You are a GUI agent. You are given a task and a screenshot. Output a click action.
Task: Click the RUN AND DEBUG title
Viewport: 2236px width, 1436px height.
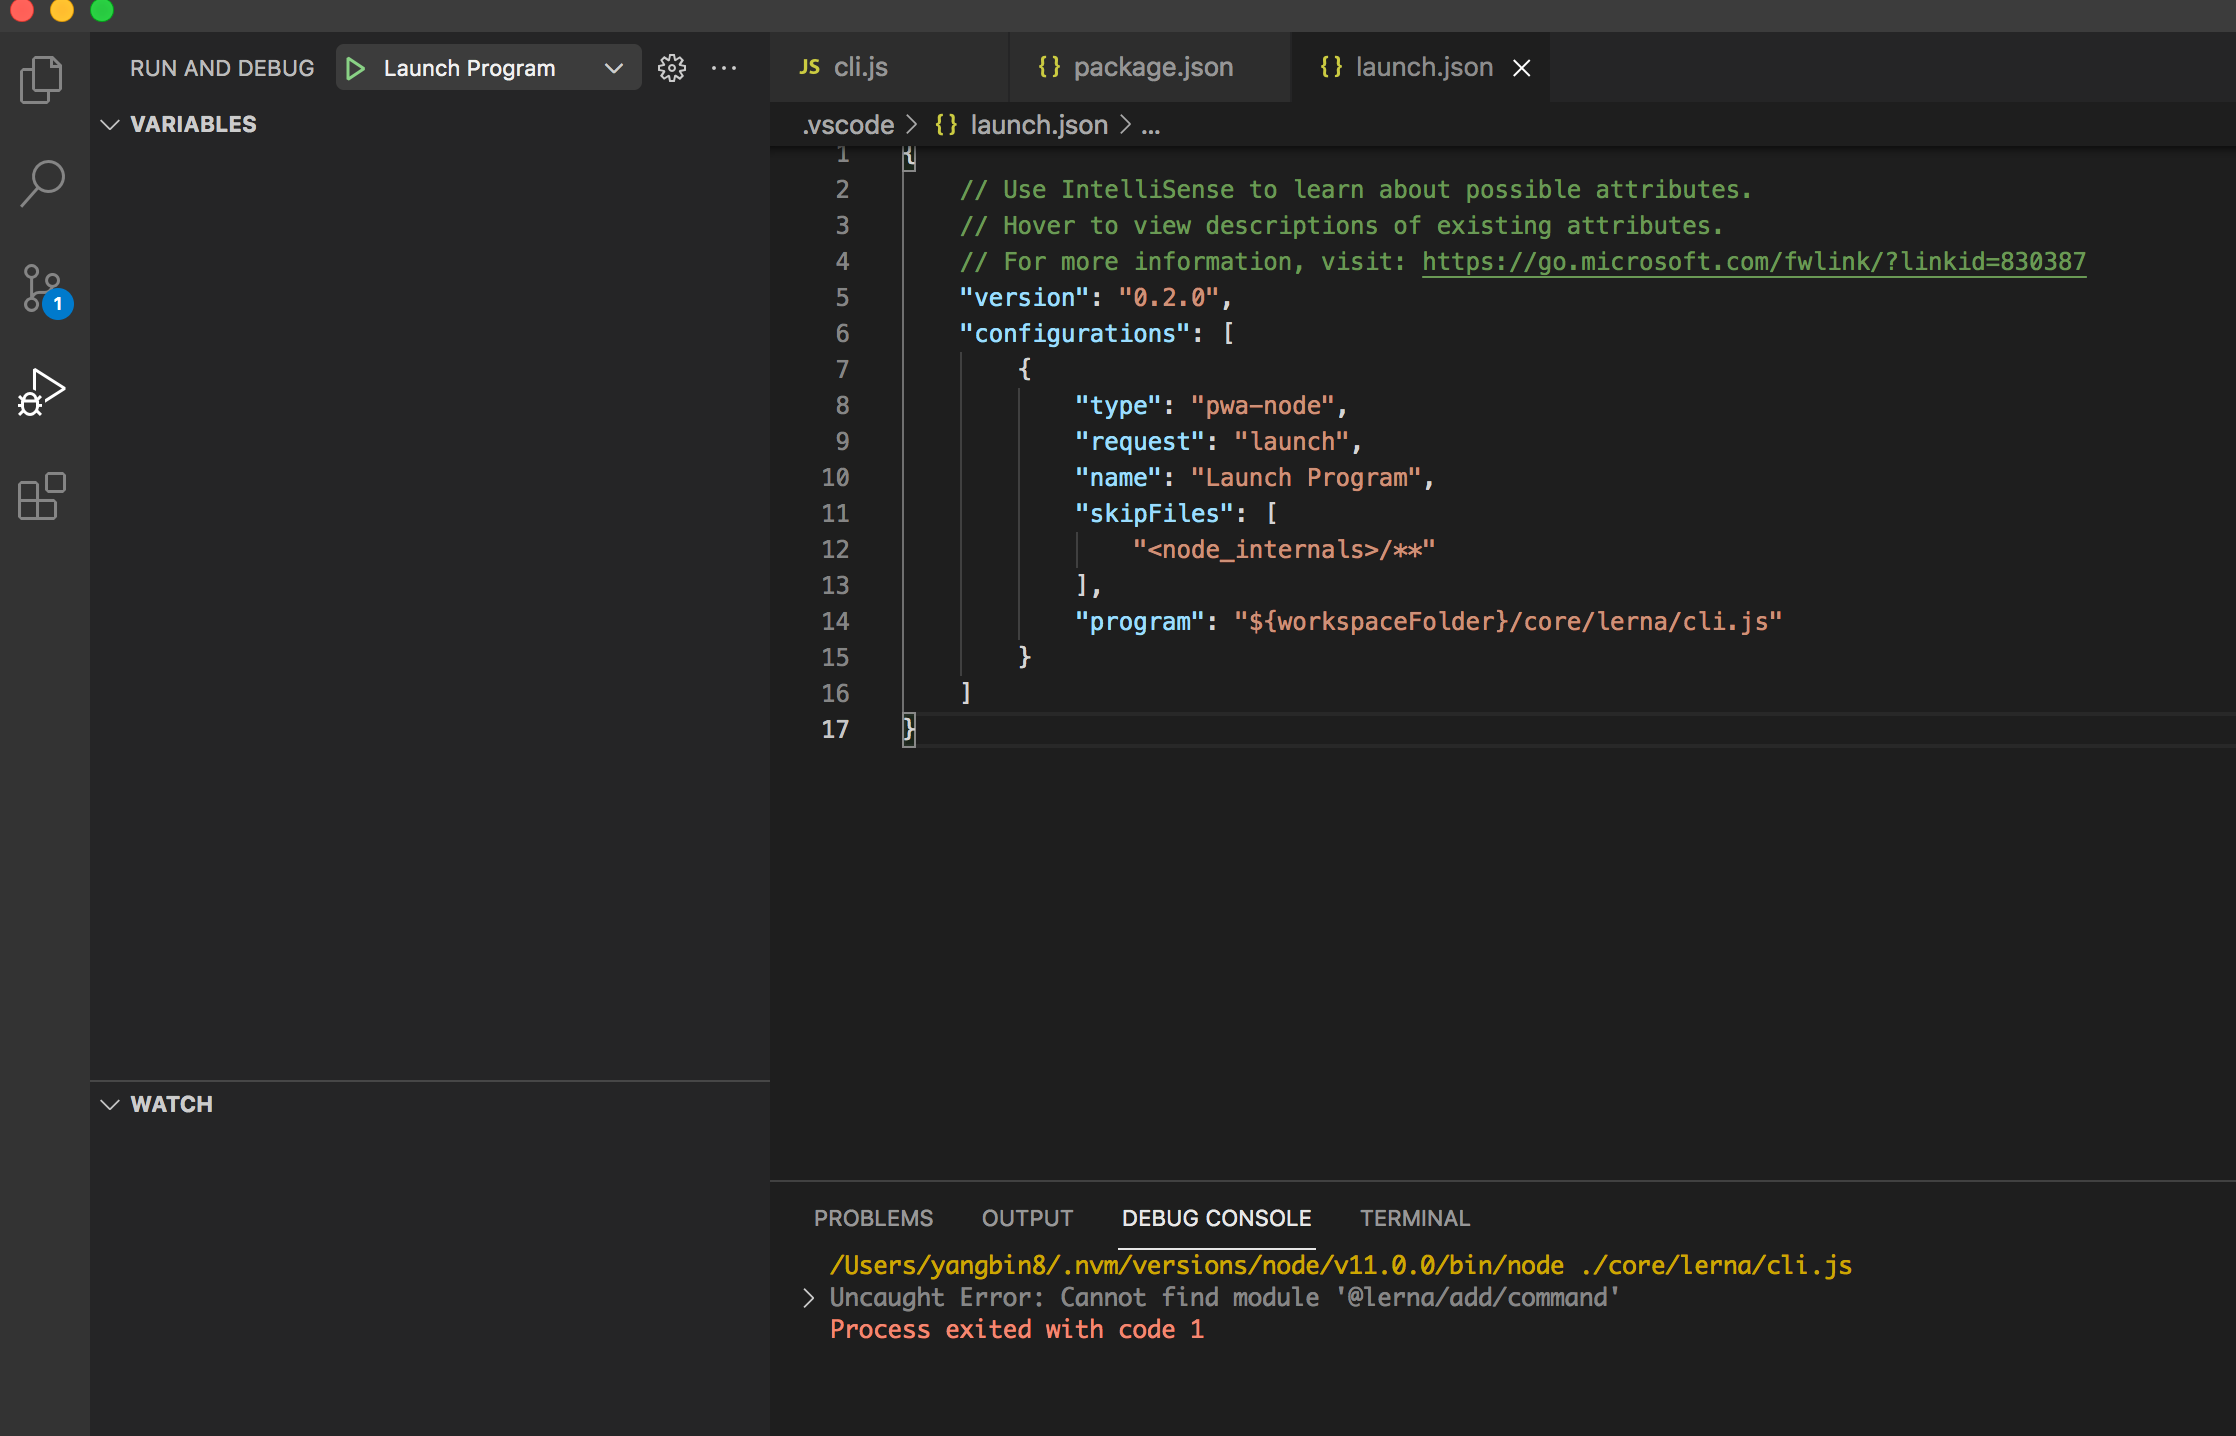click(x=222, y=68)
